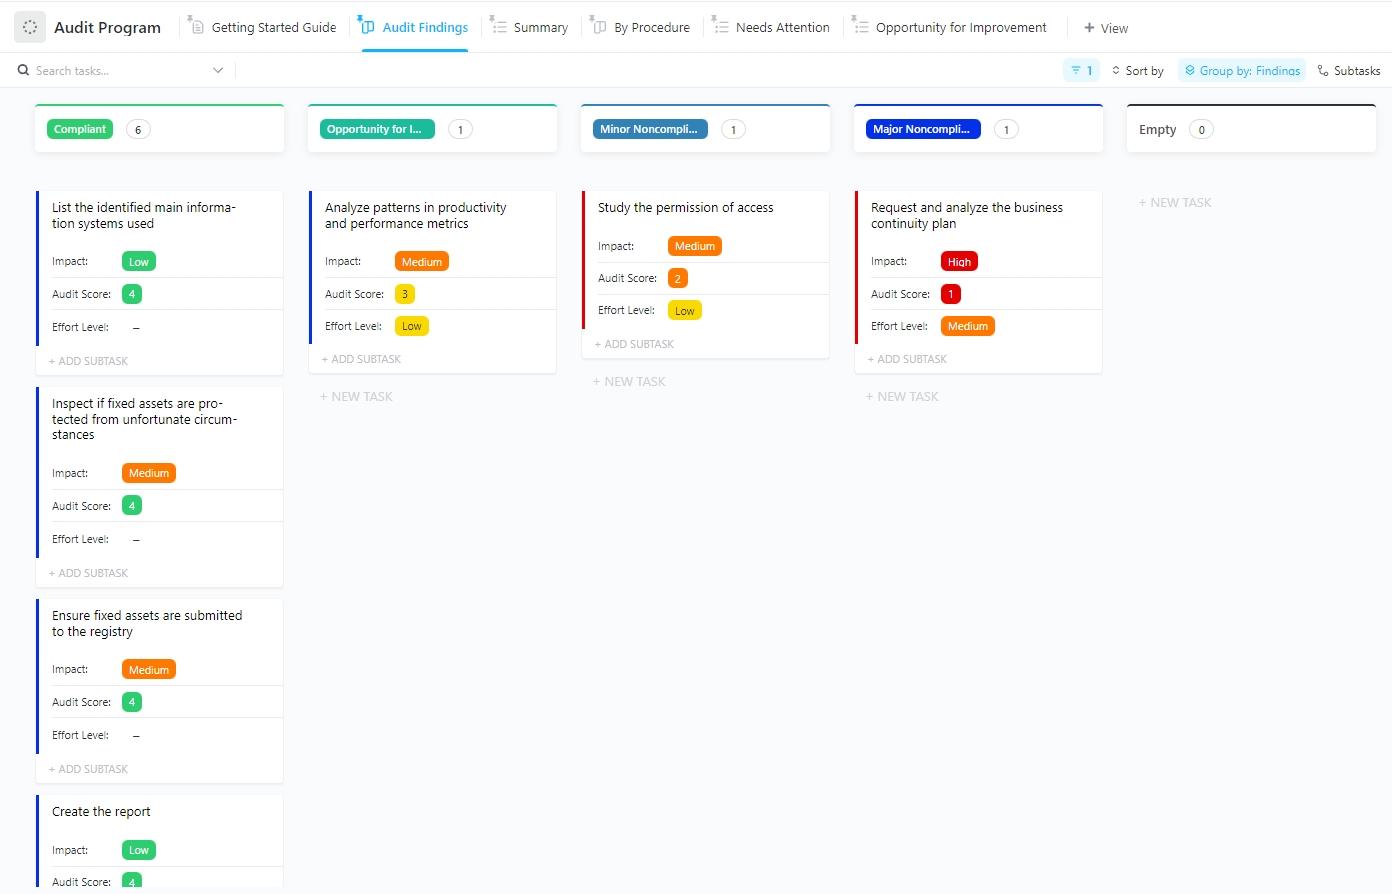Click the Subtasks control in the toolbar

pyautogui.click(x=1349, y=70)
